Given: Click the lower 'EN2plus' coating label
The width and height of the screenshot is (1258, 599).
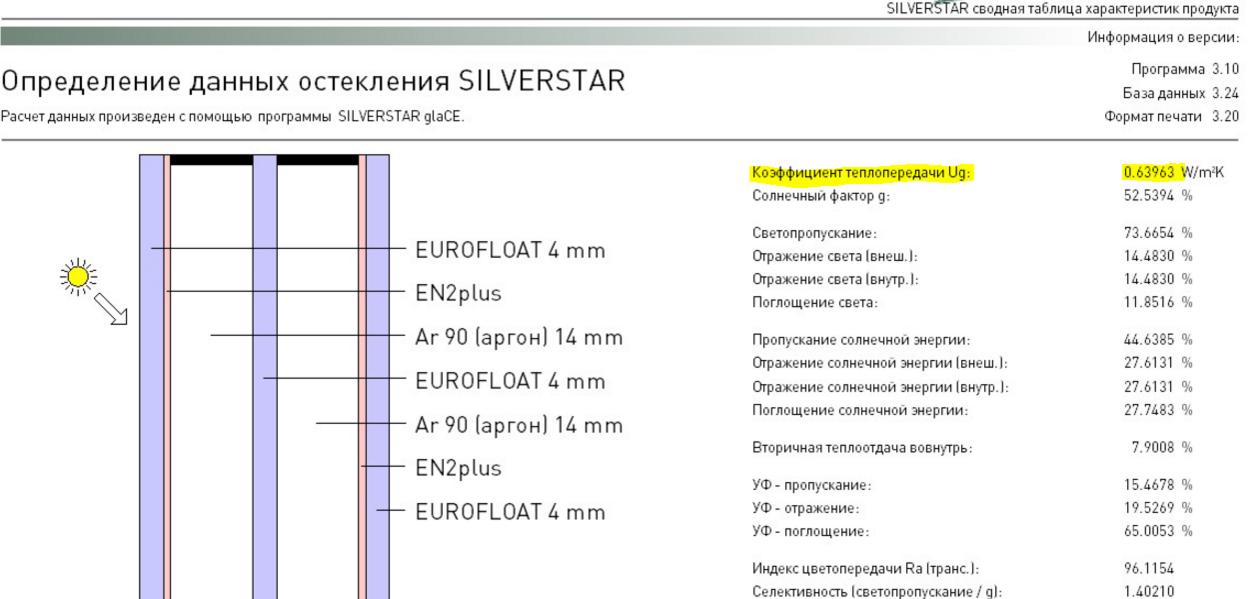Looking at the screenshot, I should point(458,468).
